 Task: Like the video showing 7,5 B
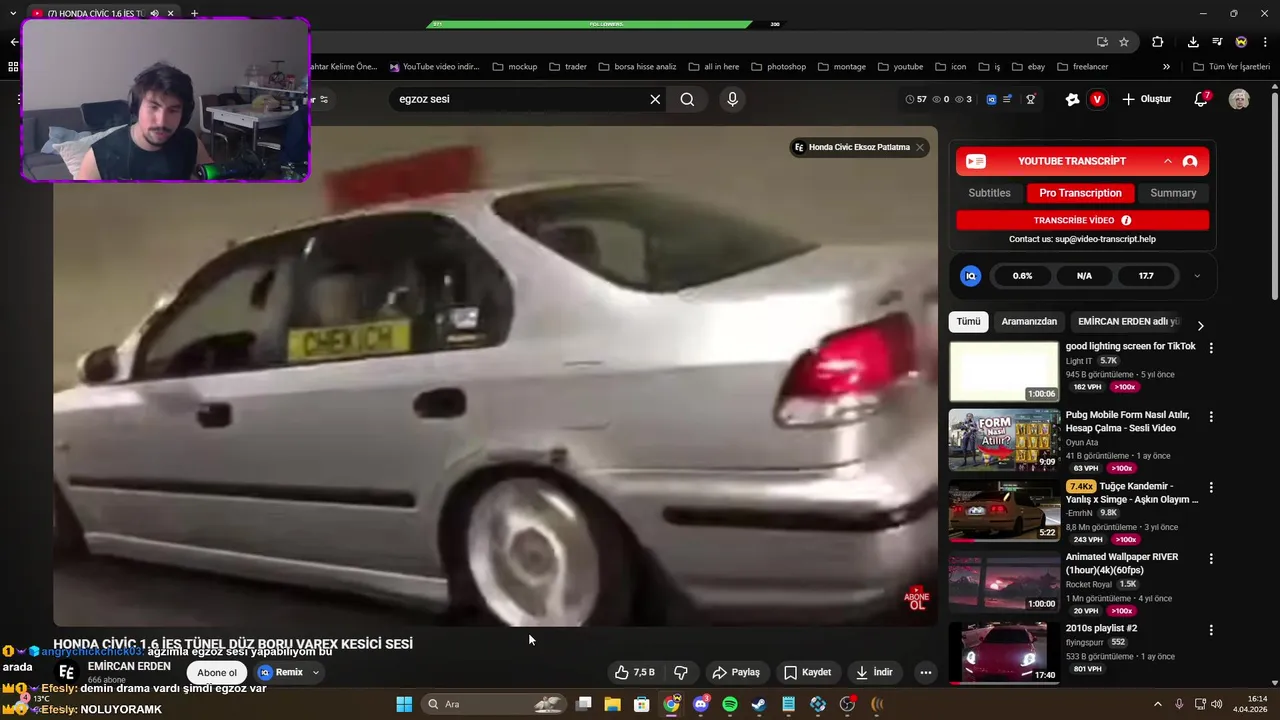click(x=635, y=672)
